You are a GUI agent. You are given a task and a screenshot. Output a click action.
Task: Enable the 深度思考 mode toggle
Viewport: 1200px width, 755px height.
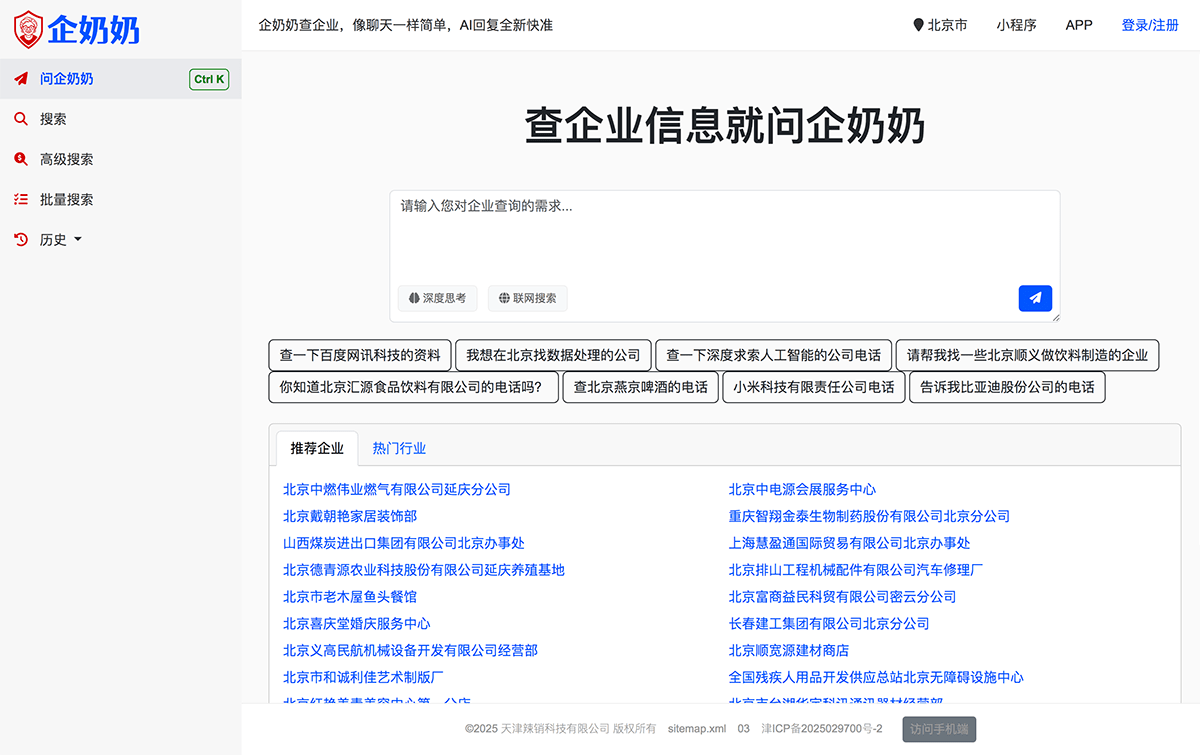coord(437,298)
